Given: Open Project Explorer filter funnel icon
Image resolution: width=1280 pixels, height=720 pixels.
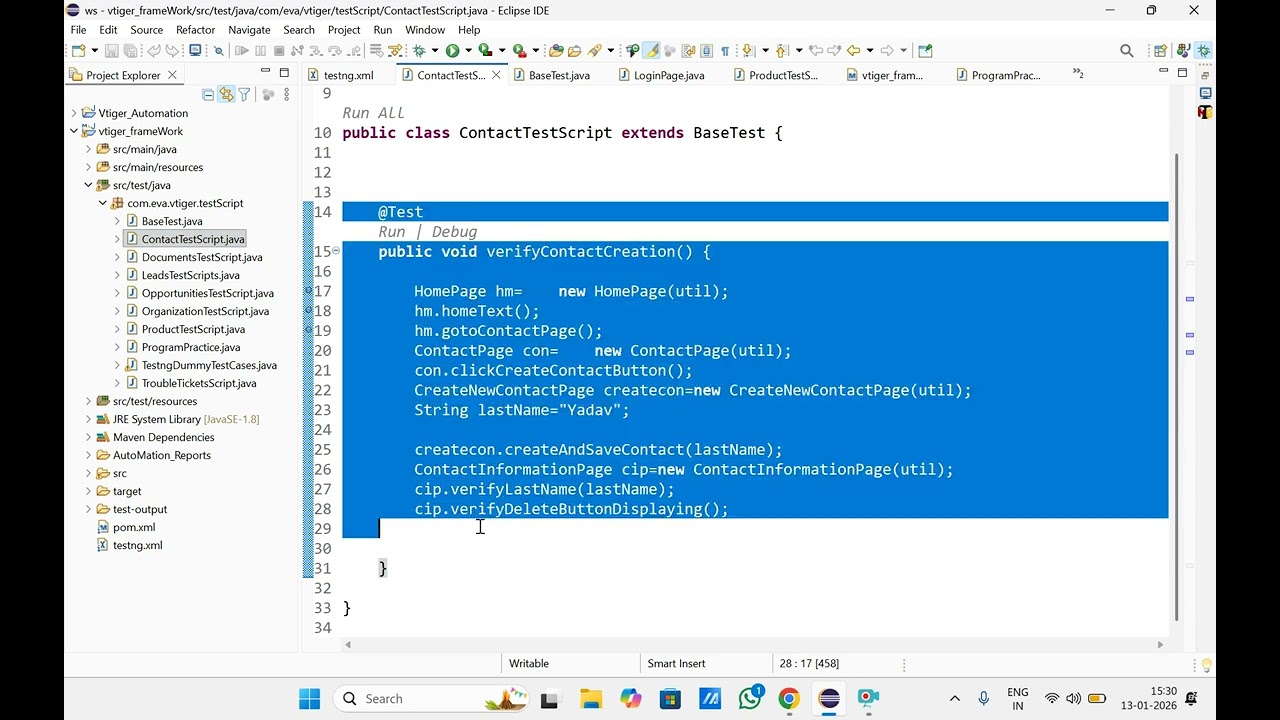Looking at the screenshot, I should pyautogui.click(x=244, y=94).
